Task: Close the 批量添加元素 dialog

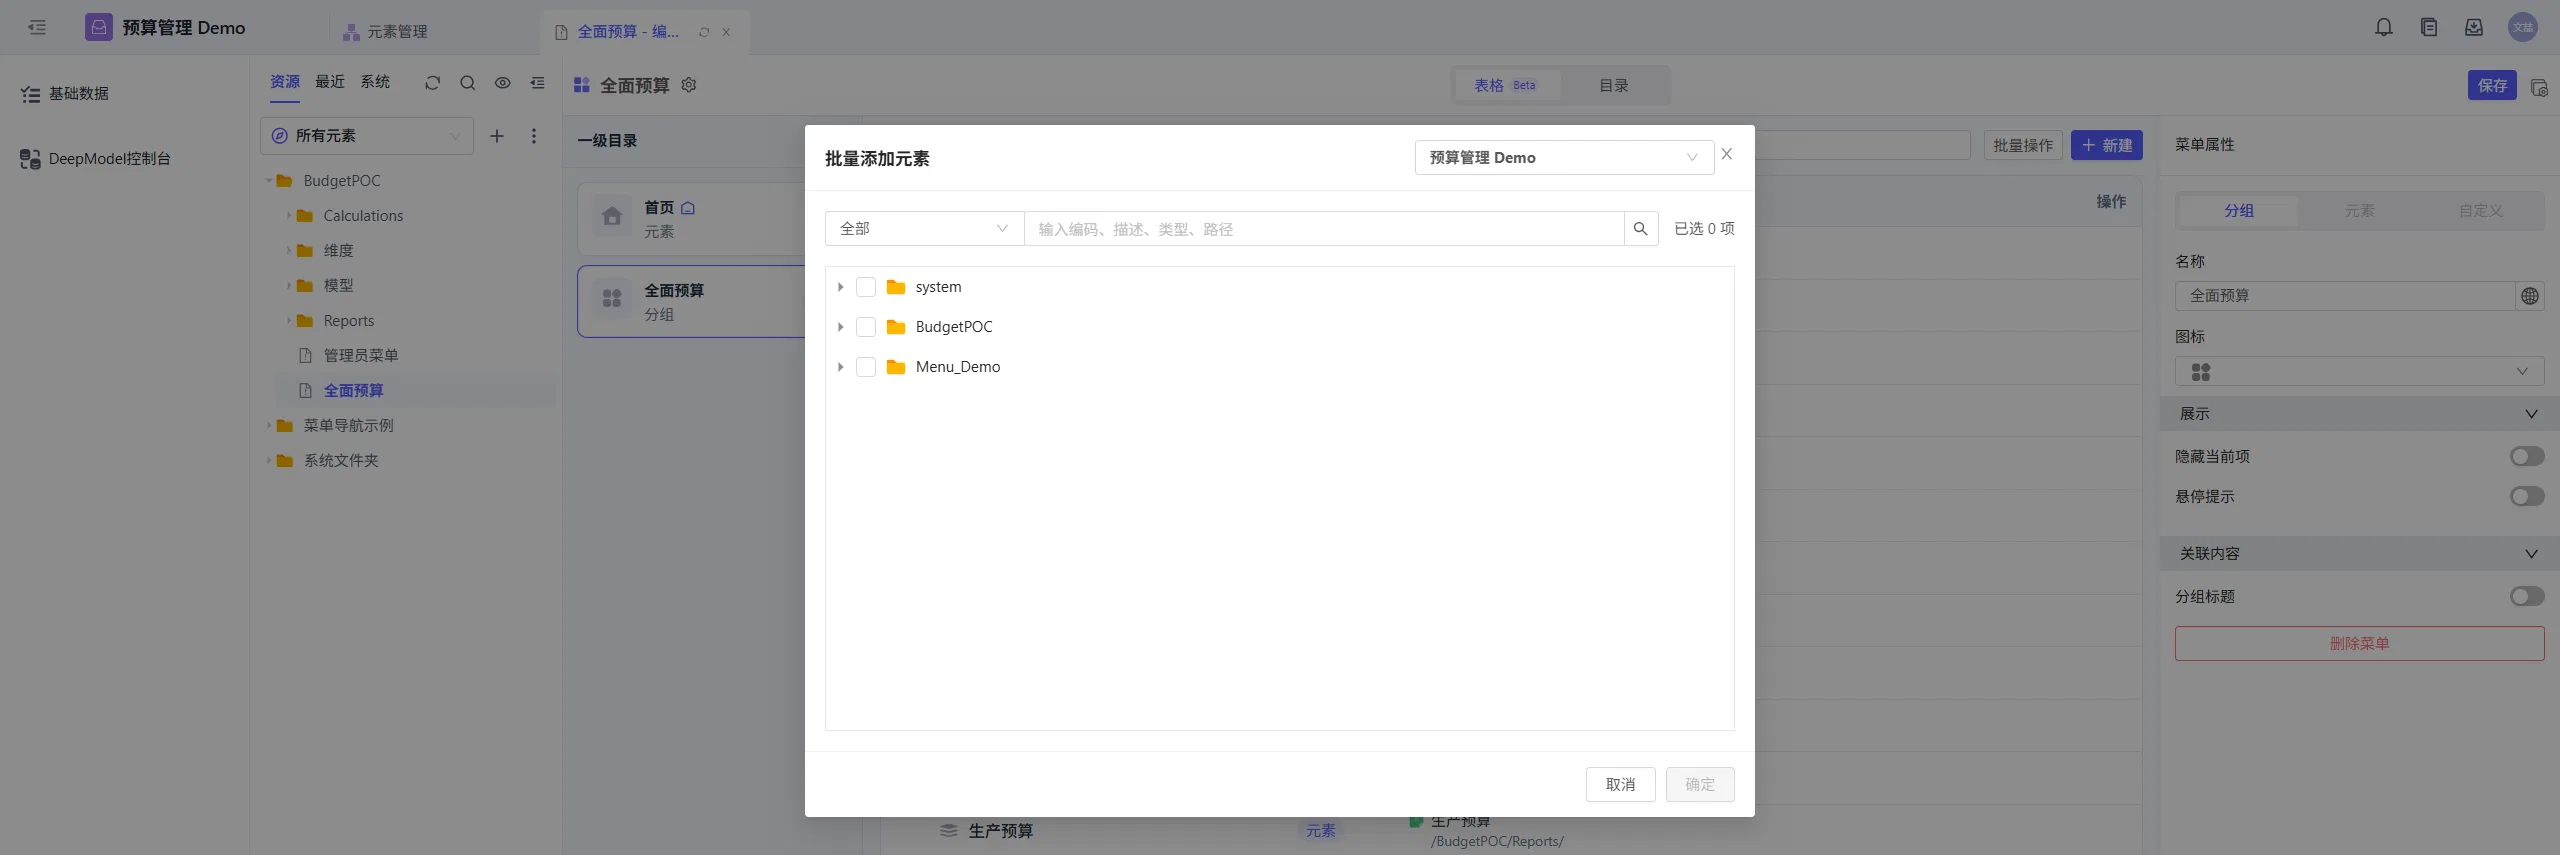Action: 1727,154
